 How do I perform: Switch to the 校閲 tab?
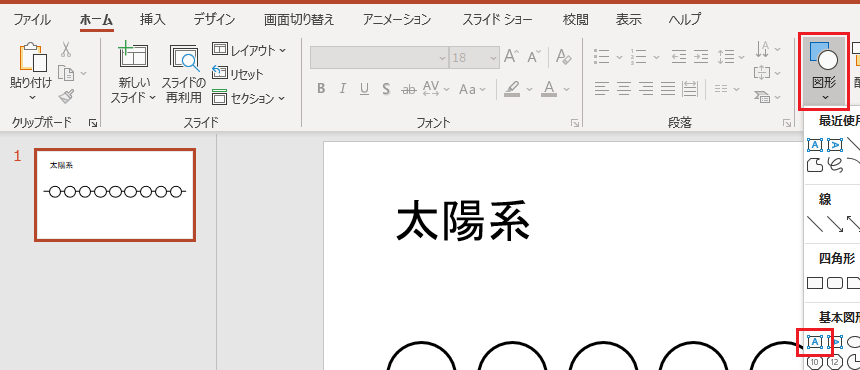[x=575, y=20]
